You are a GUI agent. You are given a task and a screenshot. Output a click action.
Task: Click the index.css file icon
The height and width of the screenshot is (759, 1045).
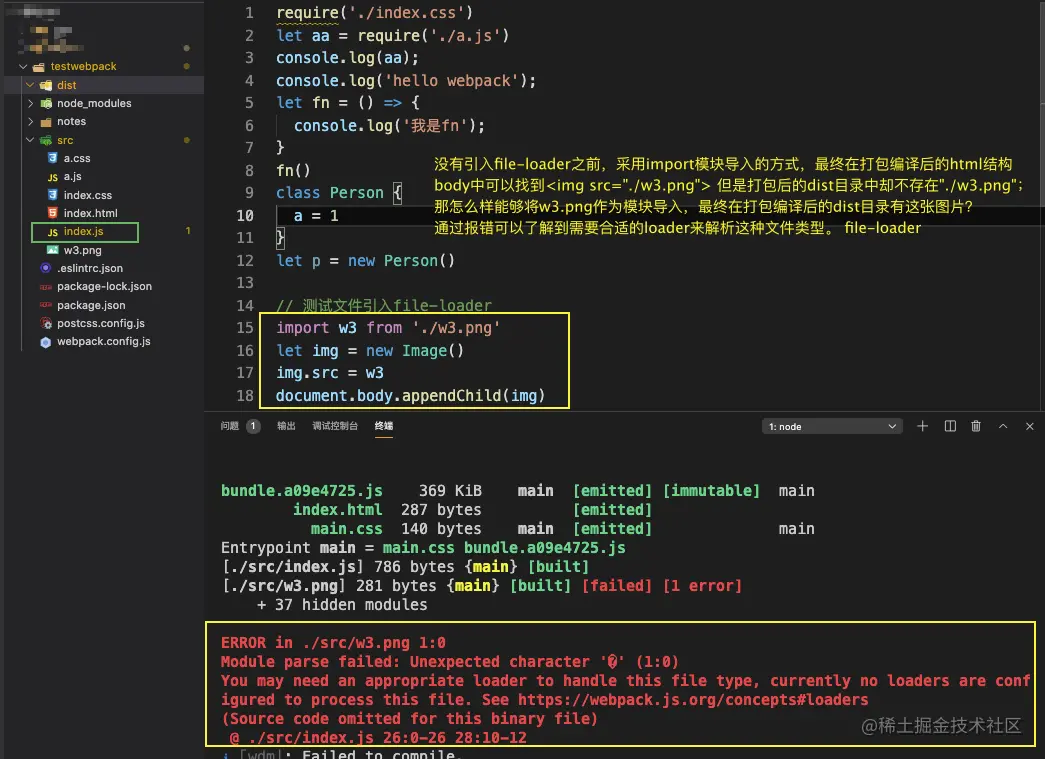[53, 195]
